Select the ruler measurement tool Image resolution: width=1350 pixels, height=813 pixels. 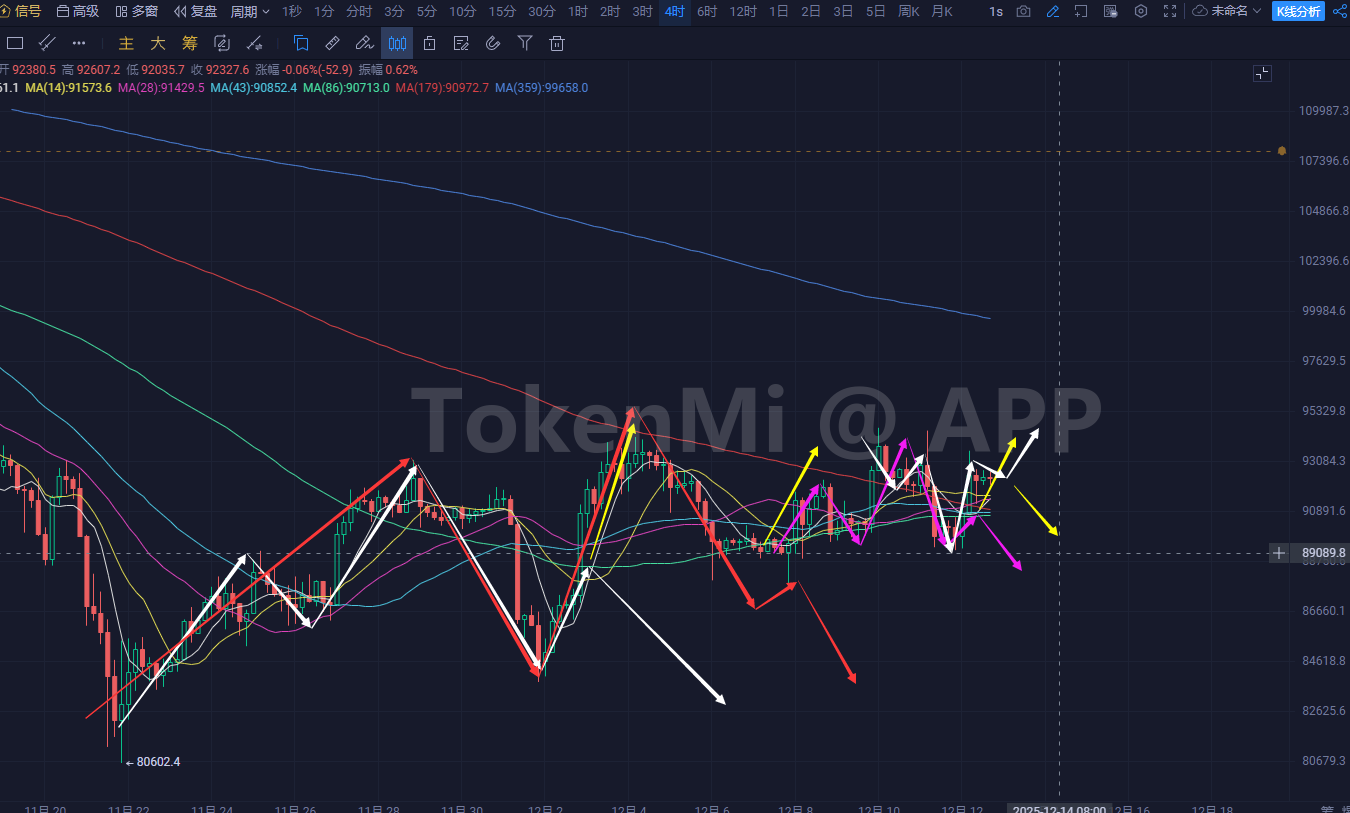click(x=333, y=43)
